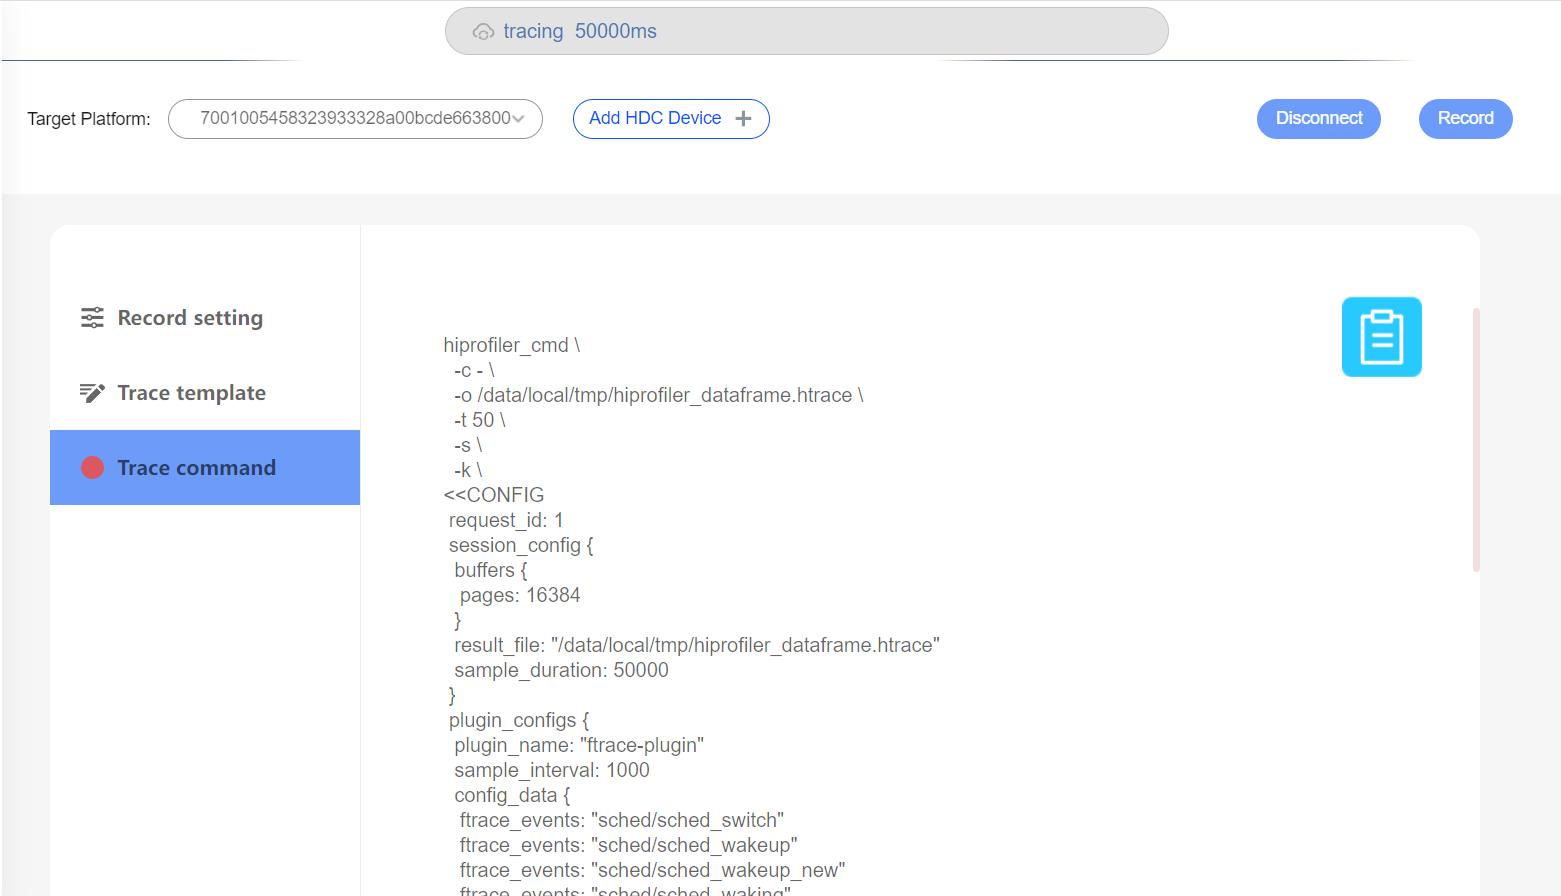
Task: Click the pencil icon beside Trace template
Action: (x=92, y=393)
